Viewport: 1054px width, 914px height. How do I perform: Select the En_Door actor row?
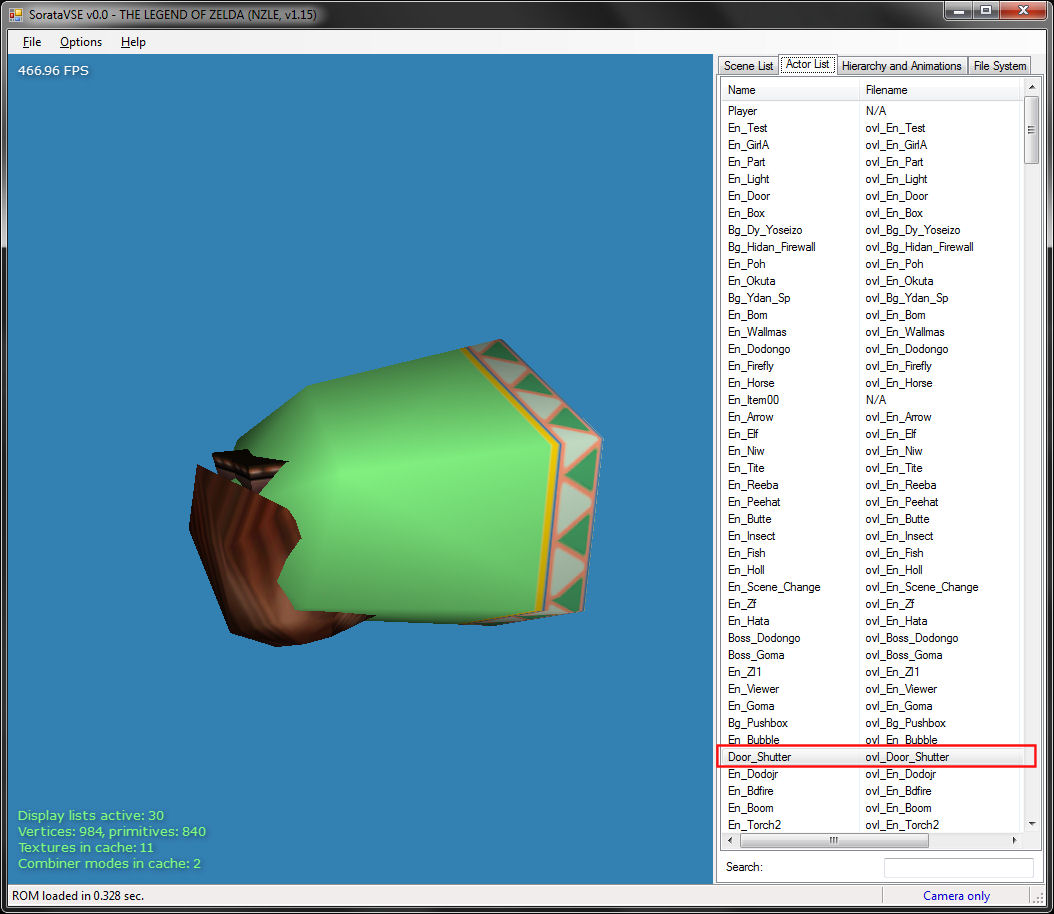(873, 196)
